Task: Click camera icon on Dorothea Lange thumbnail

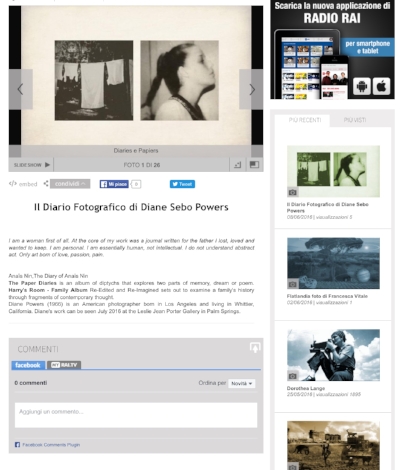Action: pos(293,376)
